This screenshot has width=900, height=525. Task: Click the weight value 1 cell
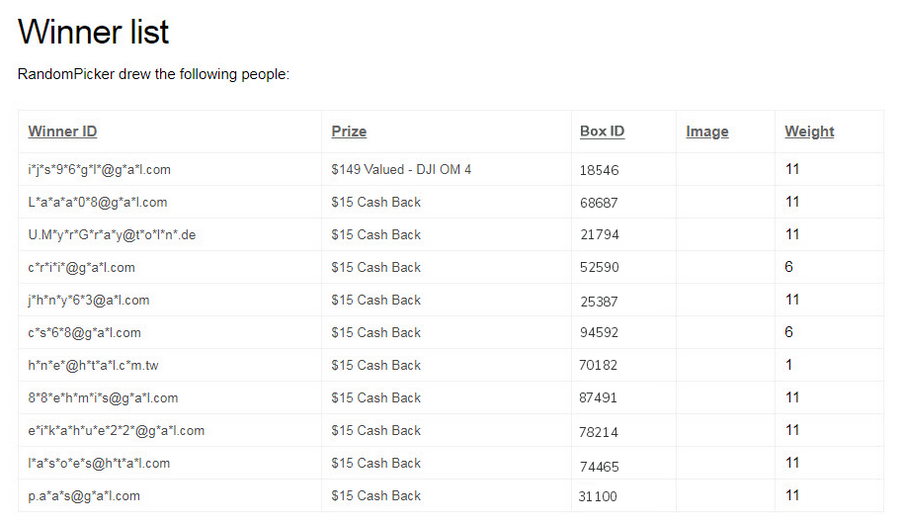(789, 365)
